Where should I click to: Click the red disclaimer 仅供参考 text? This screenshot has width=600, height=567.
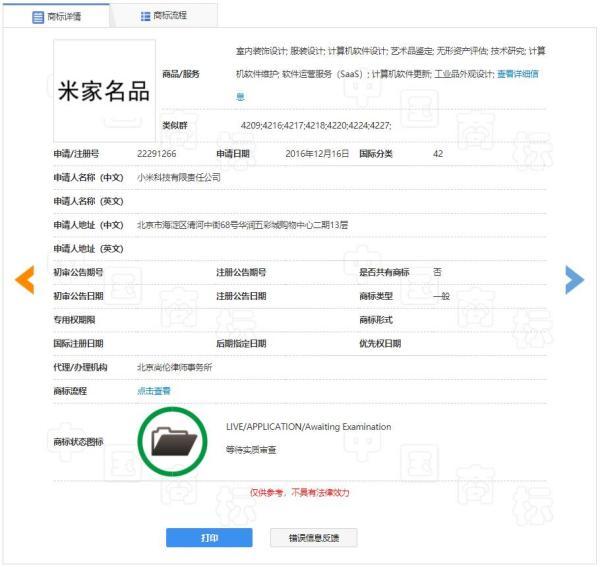click(x=300, y=492)
